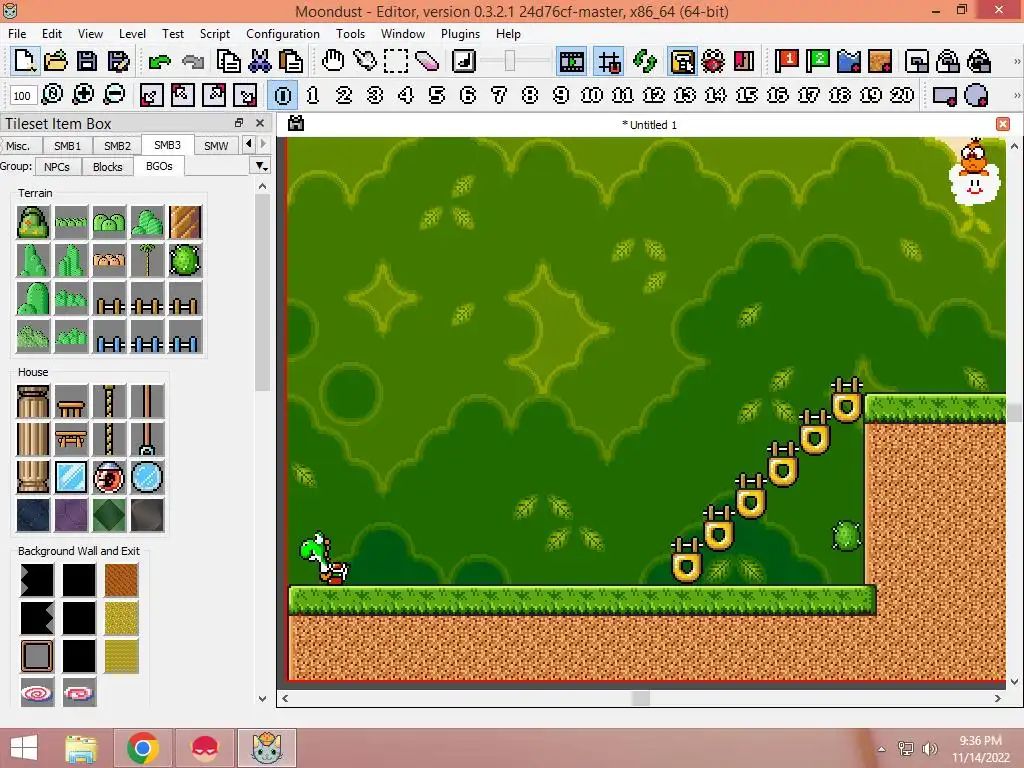Pick the red eye House tile

tap(109, 477)
